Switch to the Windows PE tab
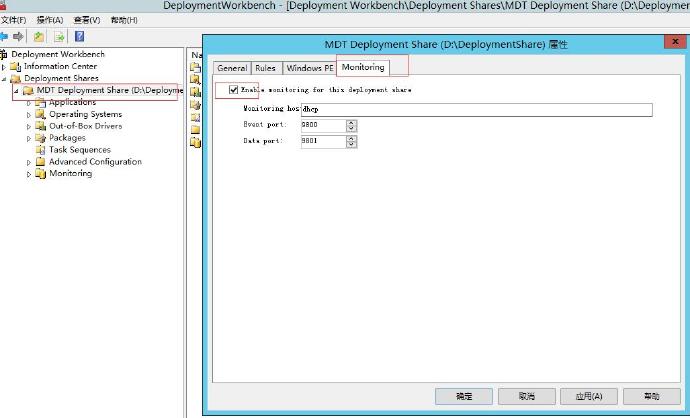This screenshot has width=690, height=418. point(310,68)
